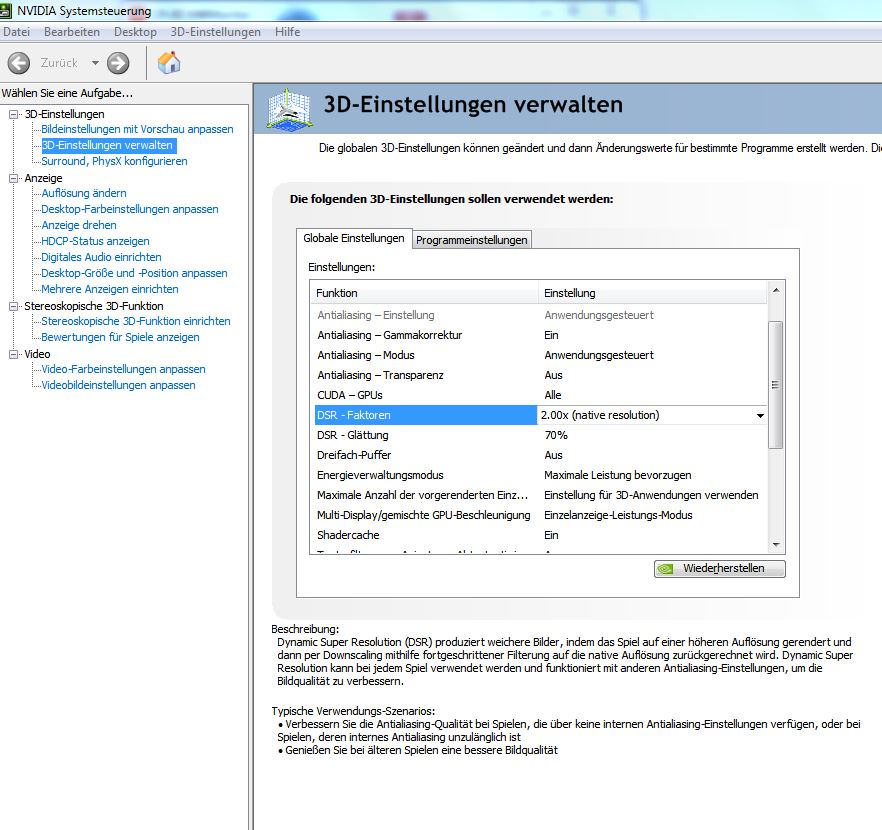Screen dimensions: 882x830
Task: Open Digitales Audio einrichten
Action: 101,258
